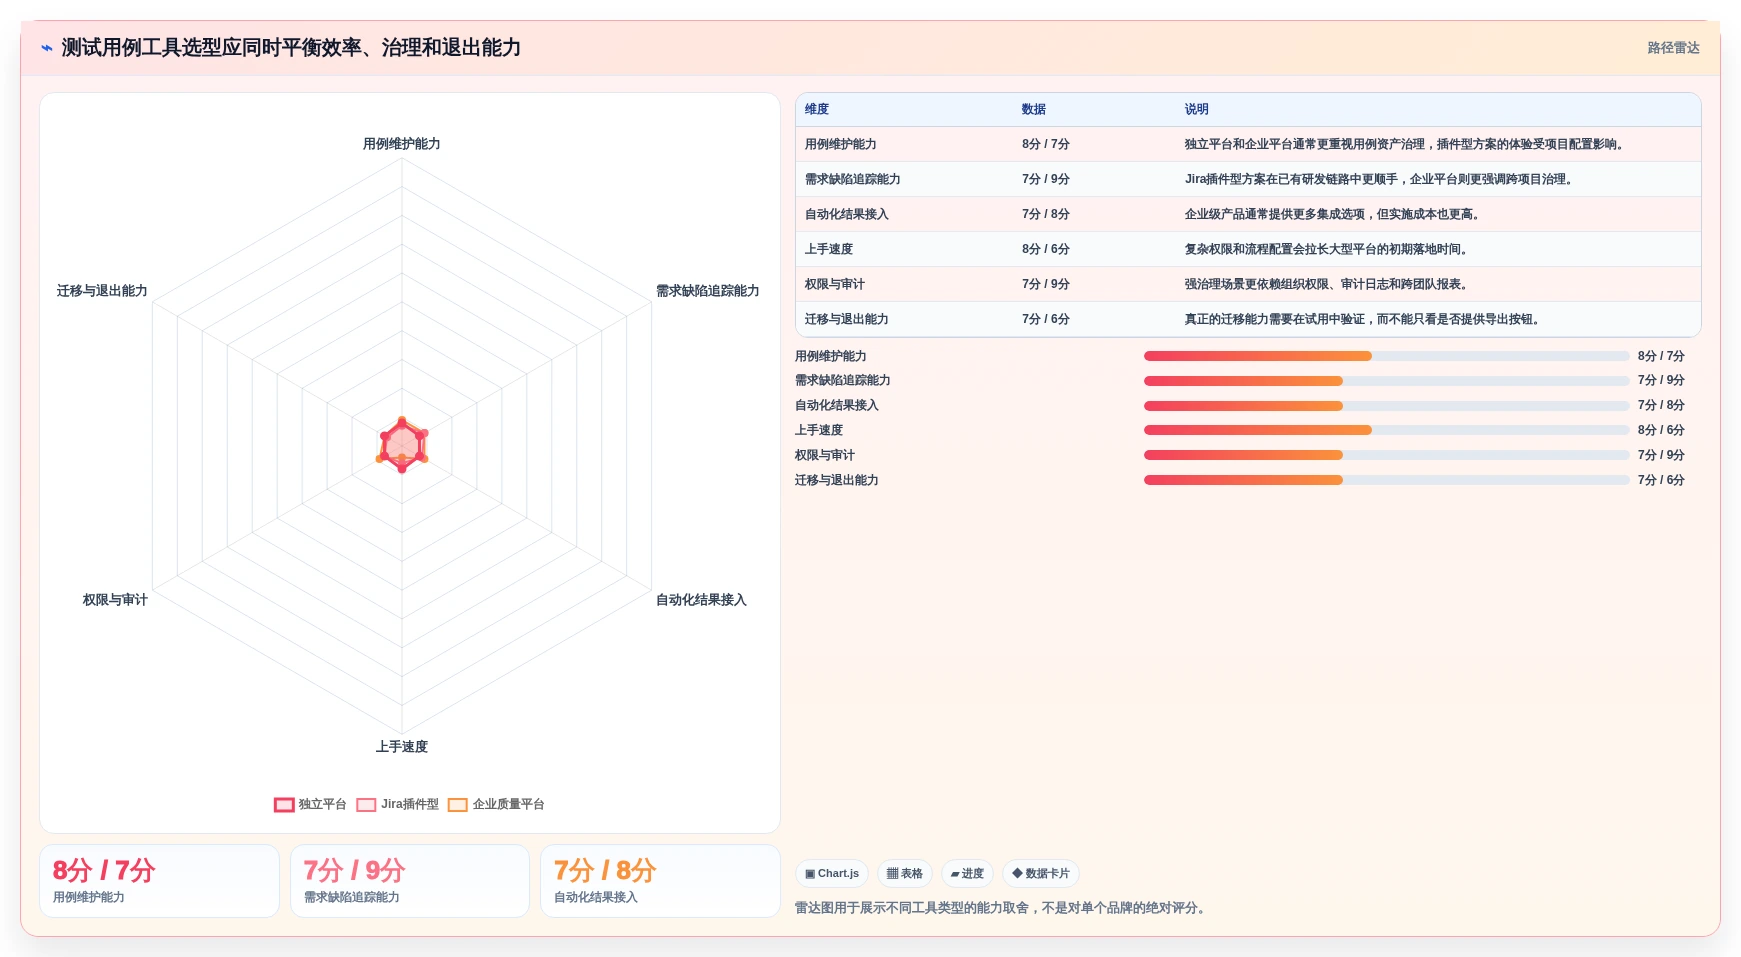The width and height of the screenshot is (1741, 957).
Task: Click the 进度 tag chip
Action: 967,874
